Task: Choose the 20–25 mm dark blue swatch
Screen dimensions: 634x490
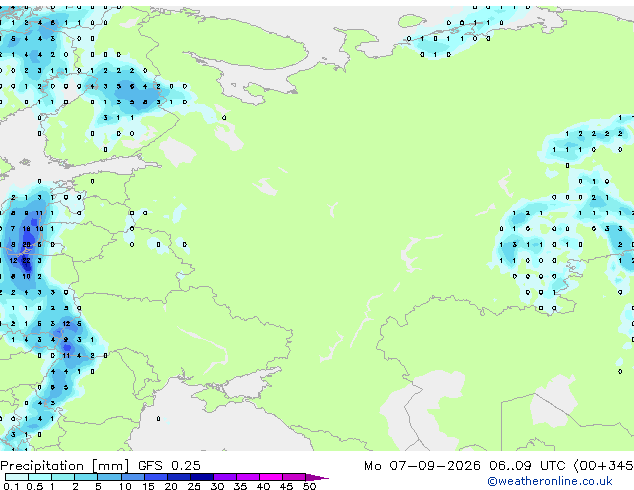Action: [178, 477]
